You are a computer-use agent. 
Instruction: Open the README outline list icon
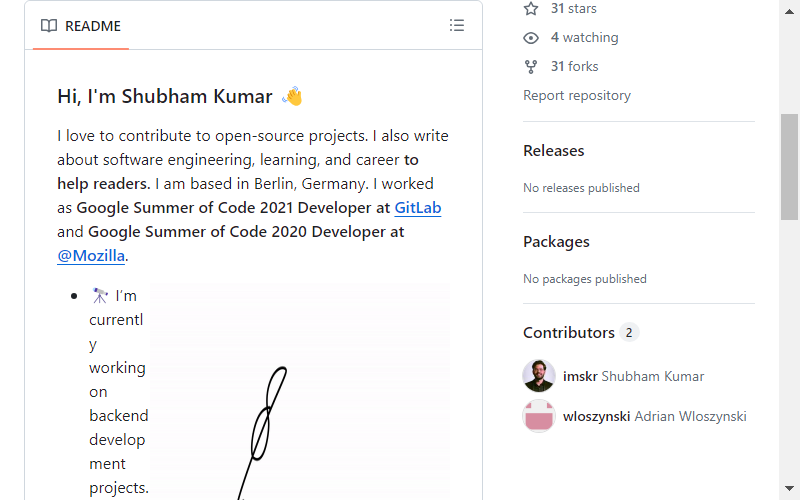pyautogui.click(x=457, y=26)
